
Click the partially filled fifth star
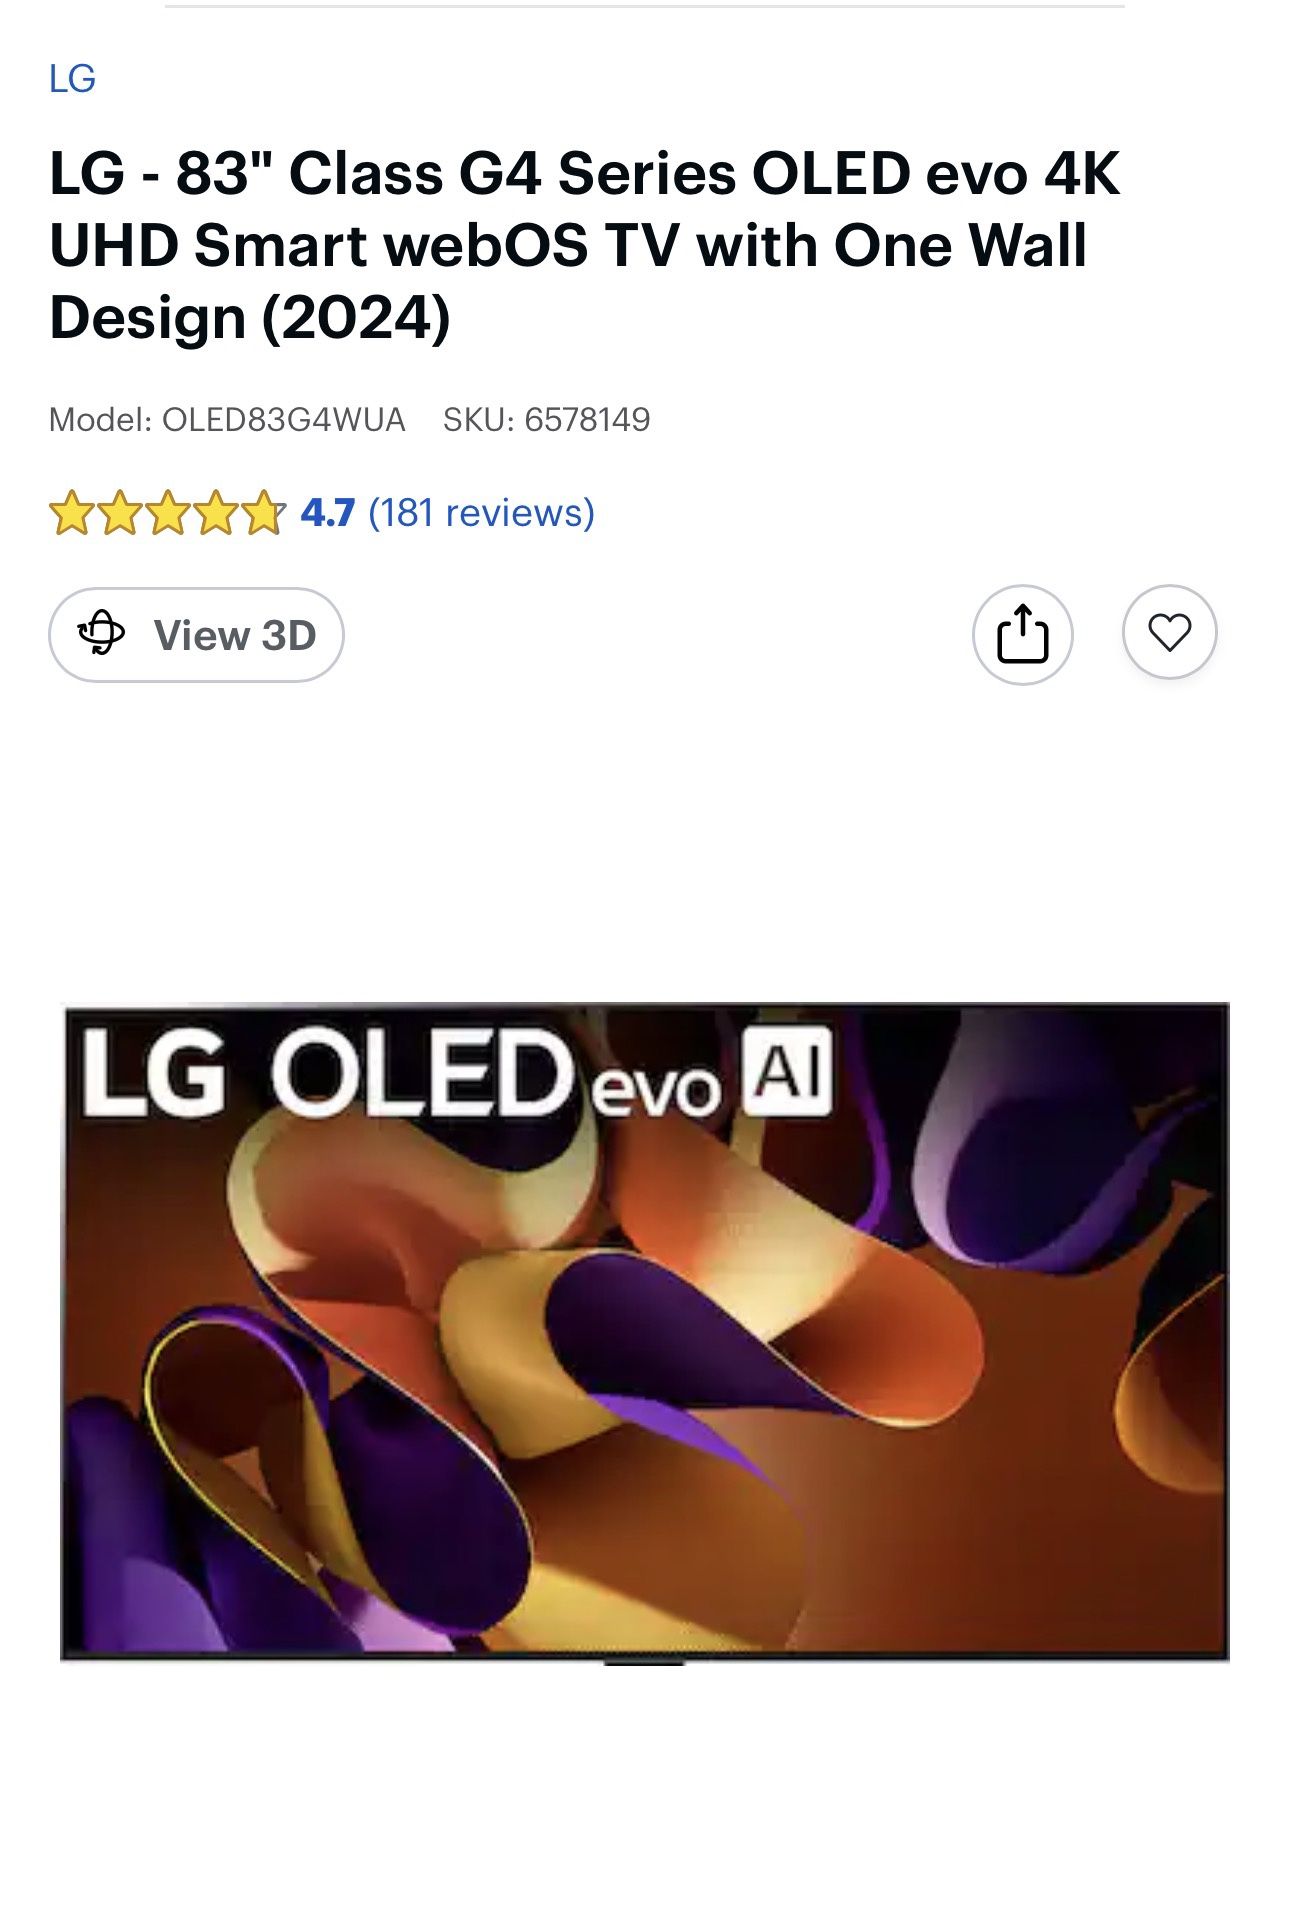[x=264, y=513]
